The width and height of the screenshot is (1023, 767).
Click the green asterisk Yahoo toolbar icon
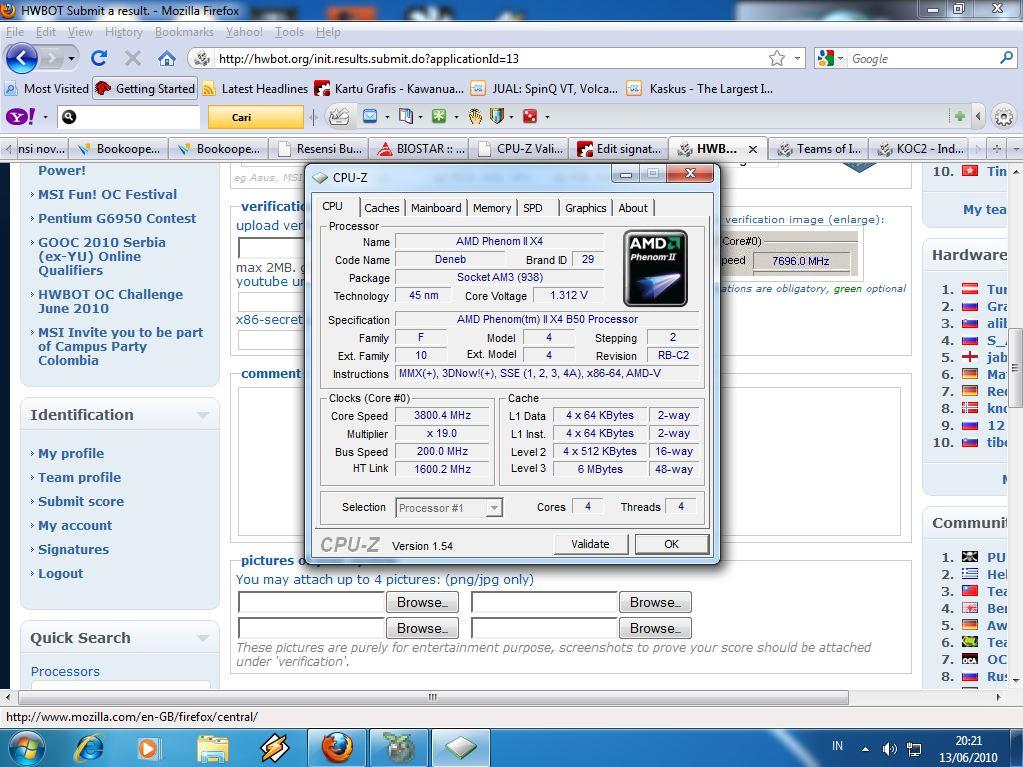point(439,117)
